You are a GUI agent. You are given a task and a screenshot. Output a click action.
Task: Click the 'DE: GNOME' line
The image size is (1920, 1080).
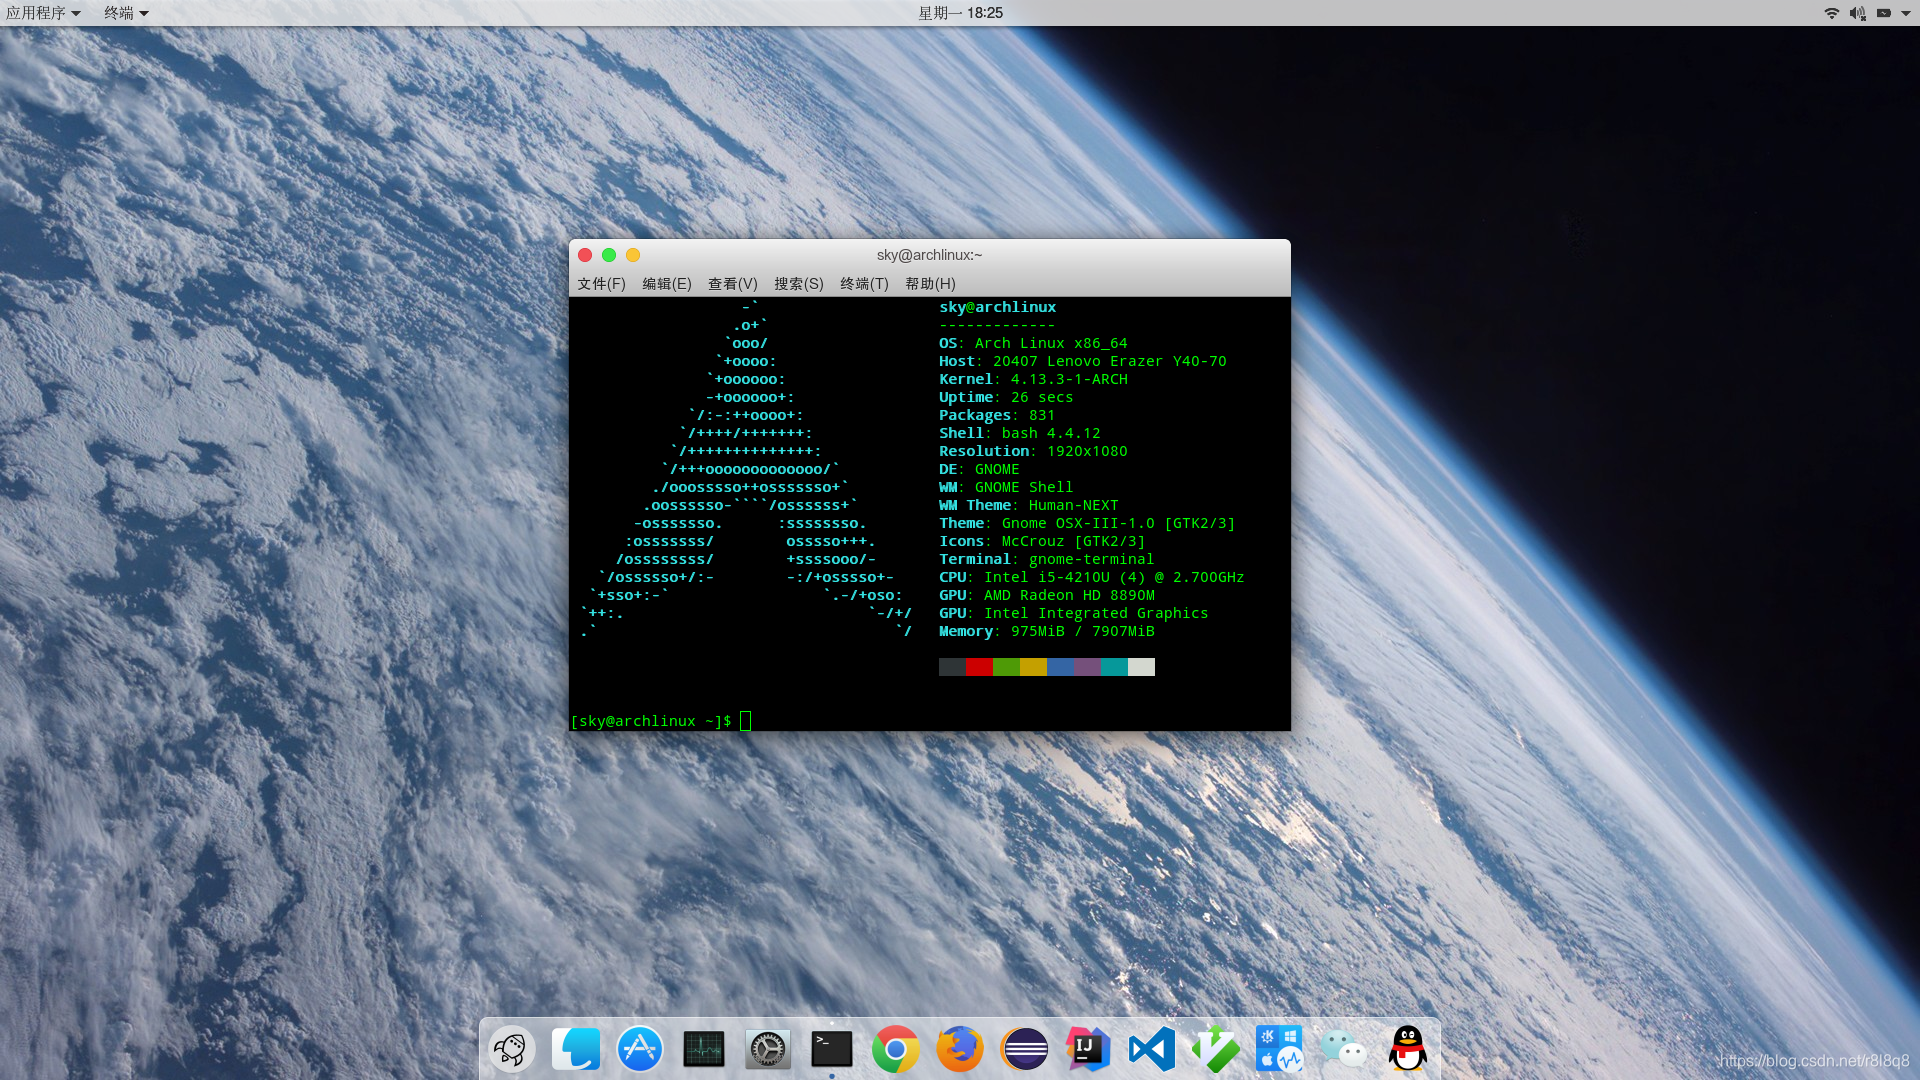pyautogui.click(x=979, y=469)
